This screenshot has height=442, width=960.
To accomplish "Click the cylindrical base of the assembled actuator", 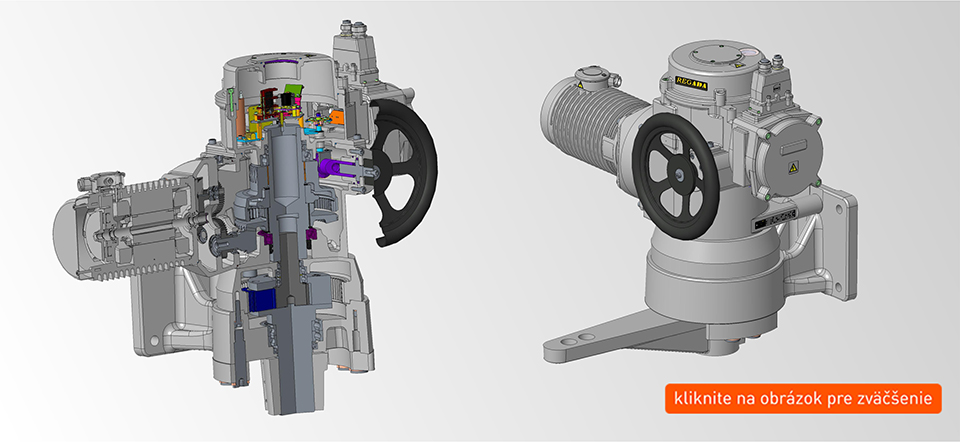I will 712,280.
